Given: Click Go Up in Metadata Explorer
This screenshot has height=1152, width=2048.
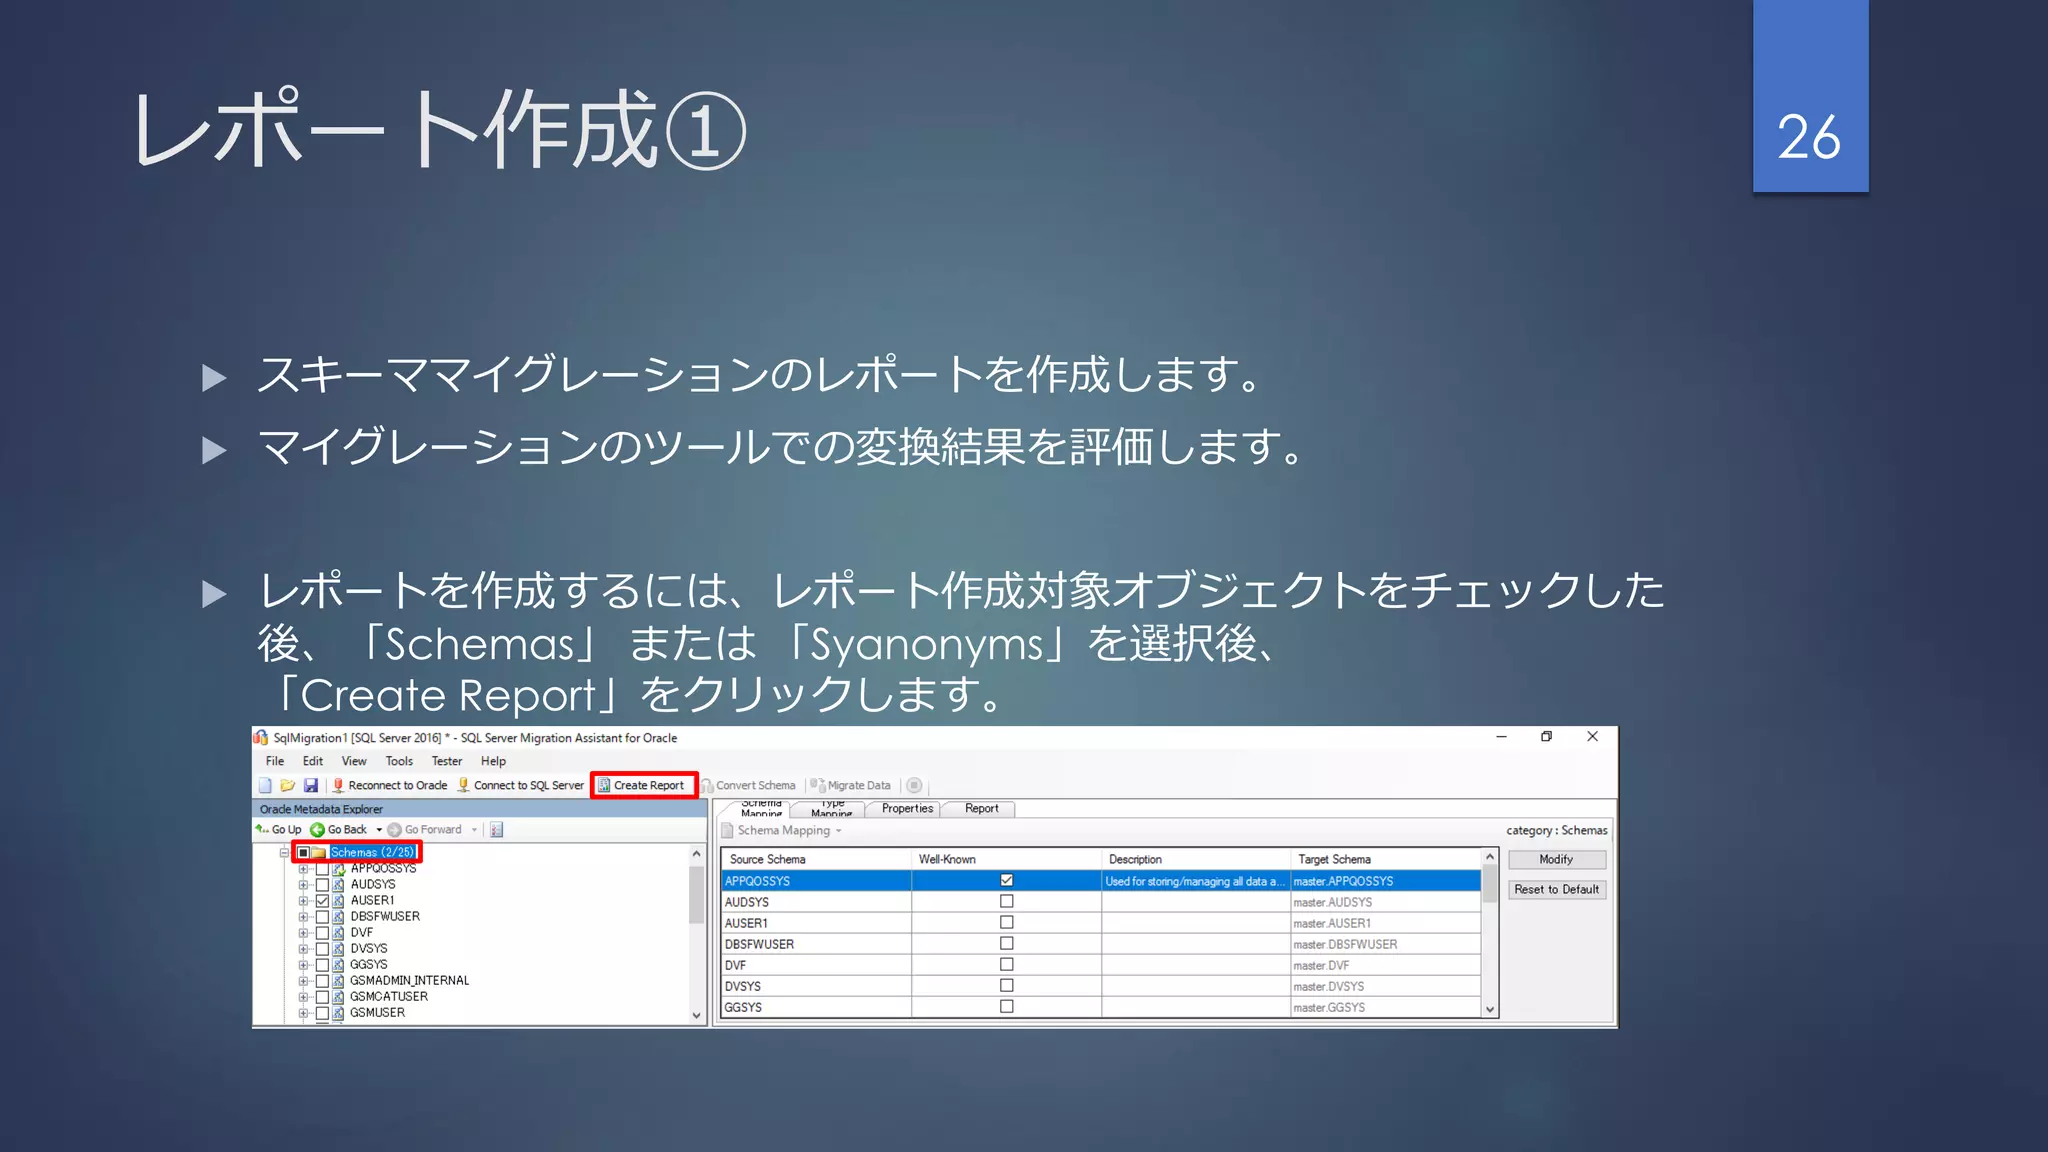Looking at the screenshot, I should [x=278, y=829].
